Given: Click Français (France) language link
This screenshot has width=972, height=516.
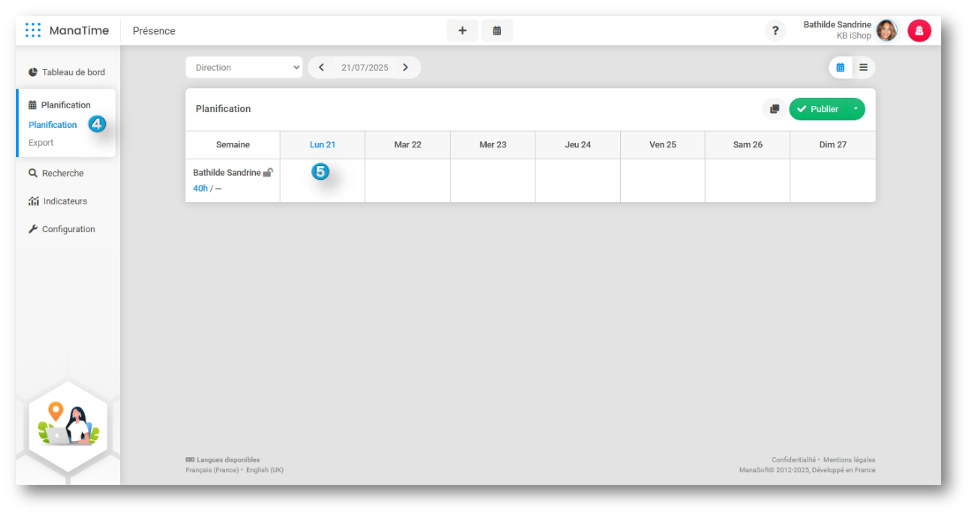Looking at the screenshot, I should click(x=212, y=470).
